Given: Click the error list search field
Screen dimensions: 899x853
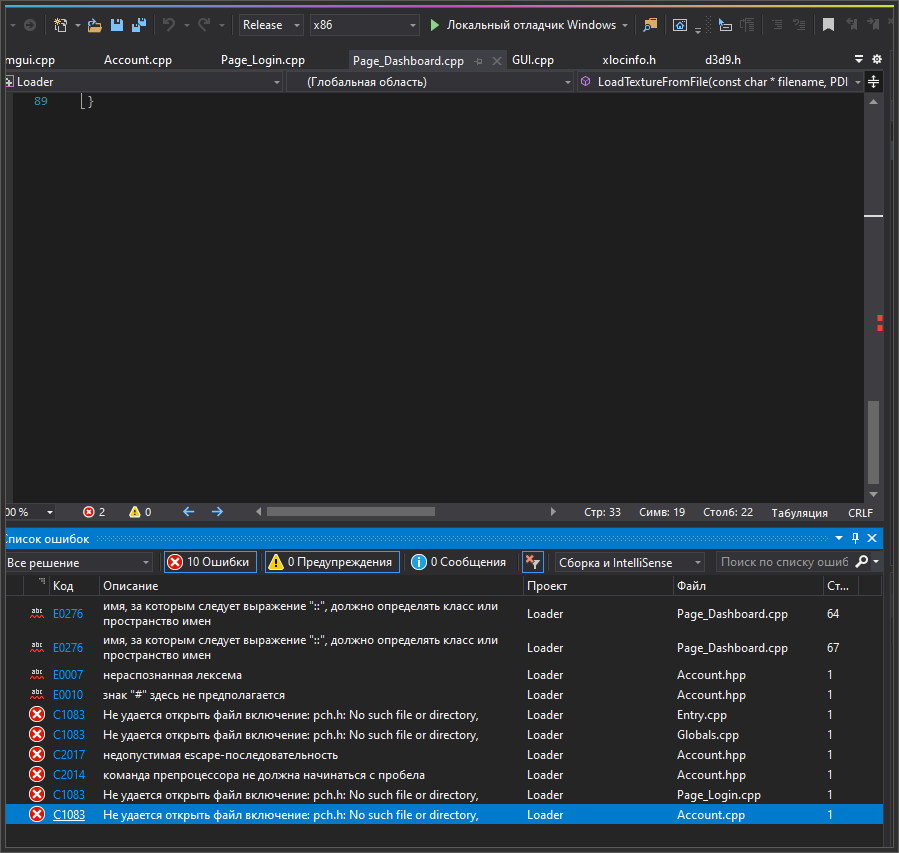Looking at the screenshot, I should coord(784,563).
